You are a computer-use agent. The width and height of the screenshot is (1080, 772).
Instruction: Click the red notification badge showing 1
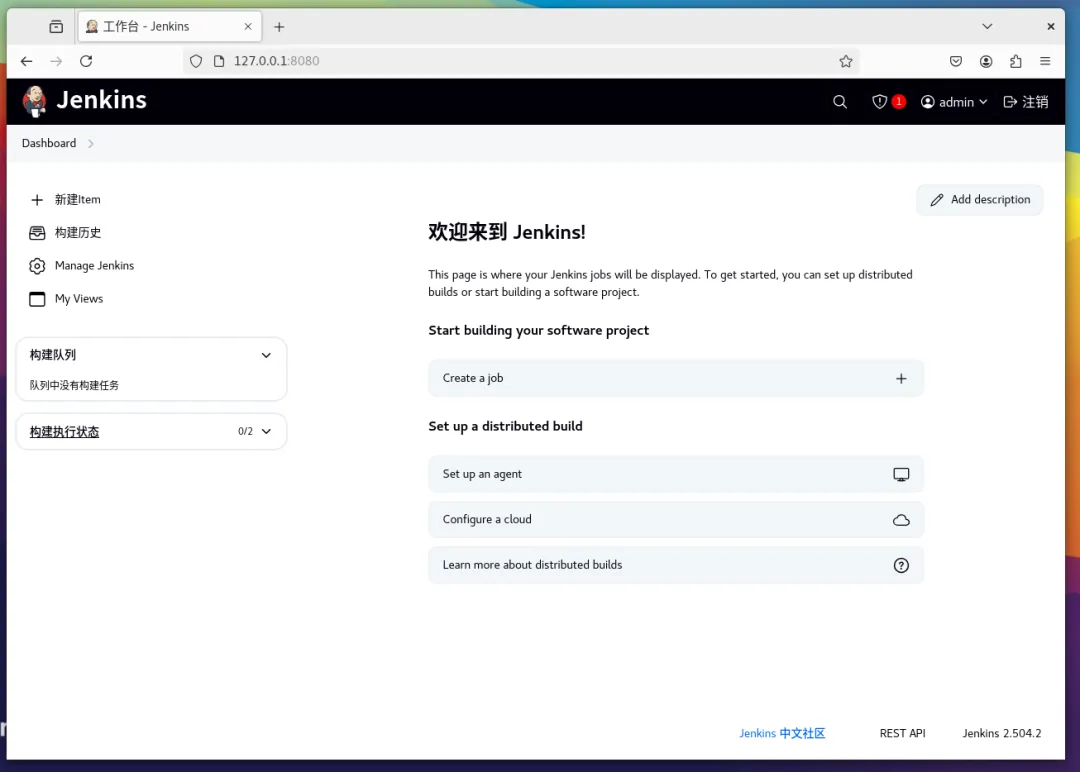click(x=898, y=101)
